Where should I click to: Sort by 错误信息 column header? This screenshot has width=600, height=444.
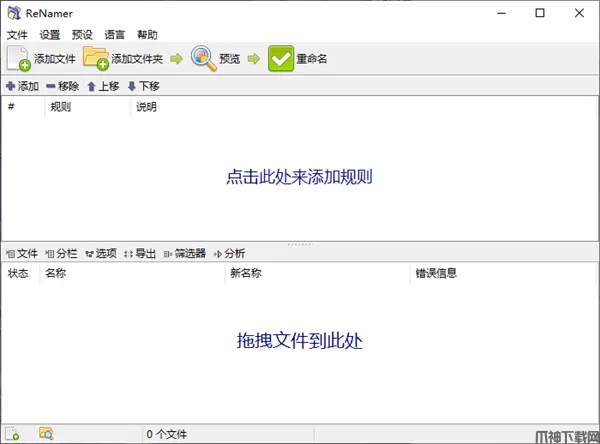[x=504, y=273]
